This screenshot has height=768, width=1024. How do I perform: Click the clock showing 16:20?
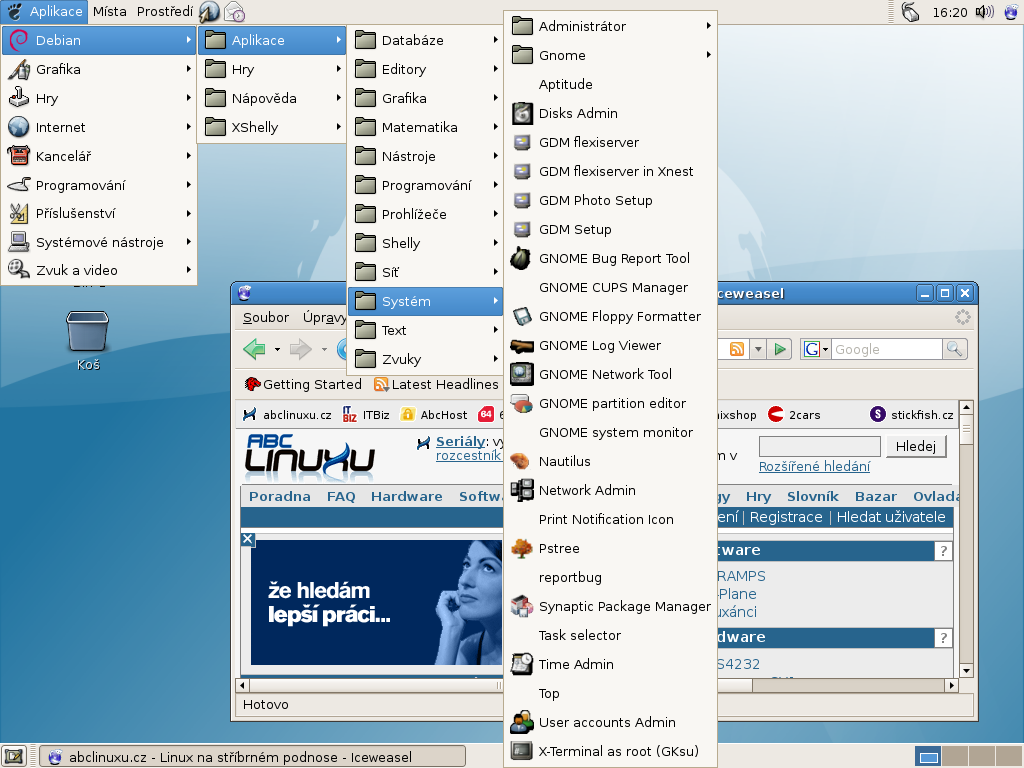(950, 12)
